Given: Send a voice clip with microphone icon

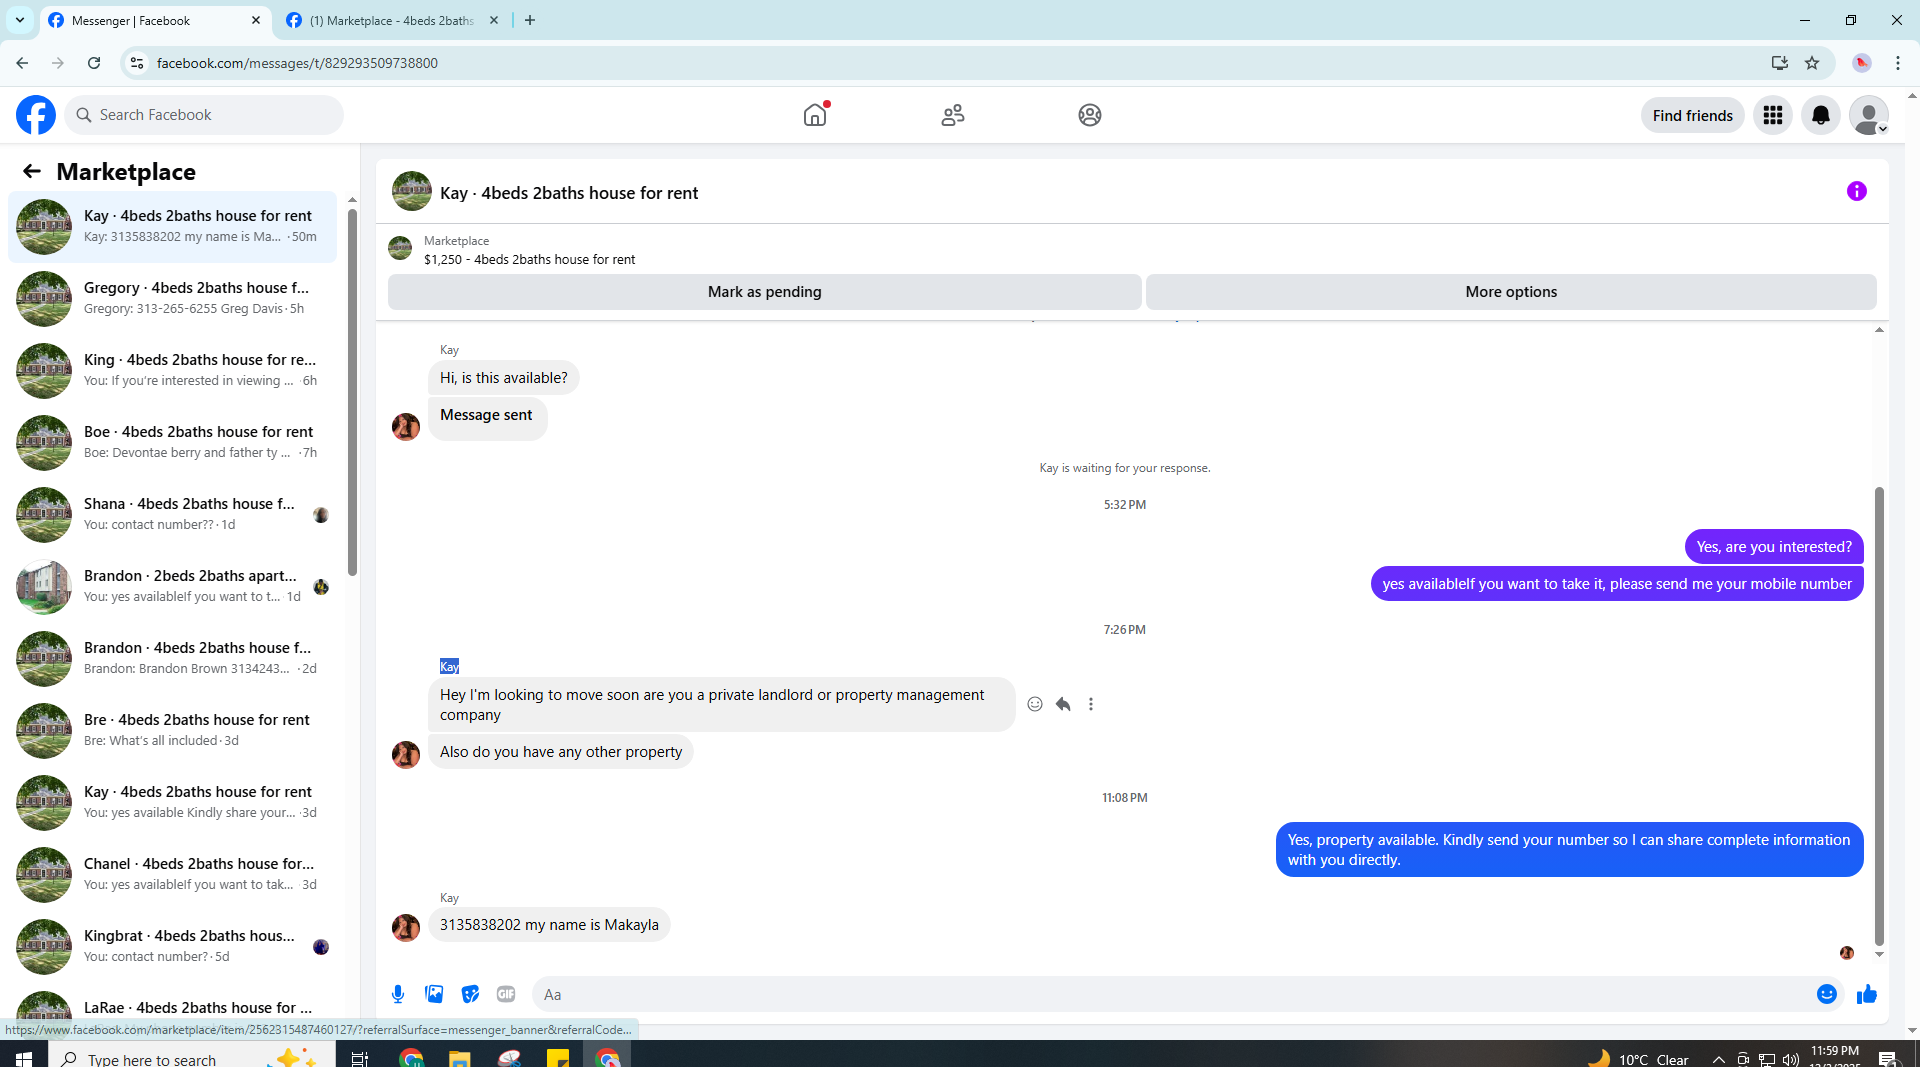Looking at the screenshot, I should click(x=398, y=994).
